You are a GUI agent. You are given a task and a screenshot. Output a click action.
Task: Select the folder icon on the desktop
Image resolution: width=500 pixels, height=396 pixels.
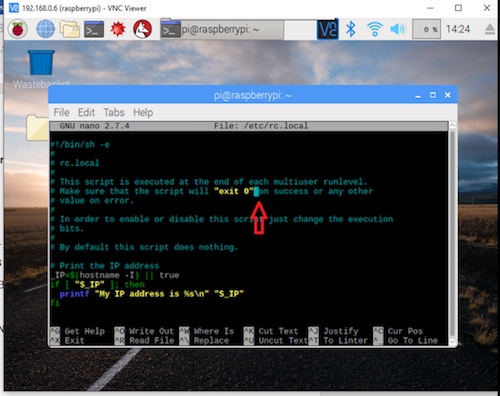[37, 128]
